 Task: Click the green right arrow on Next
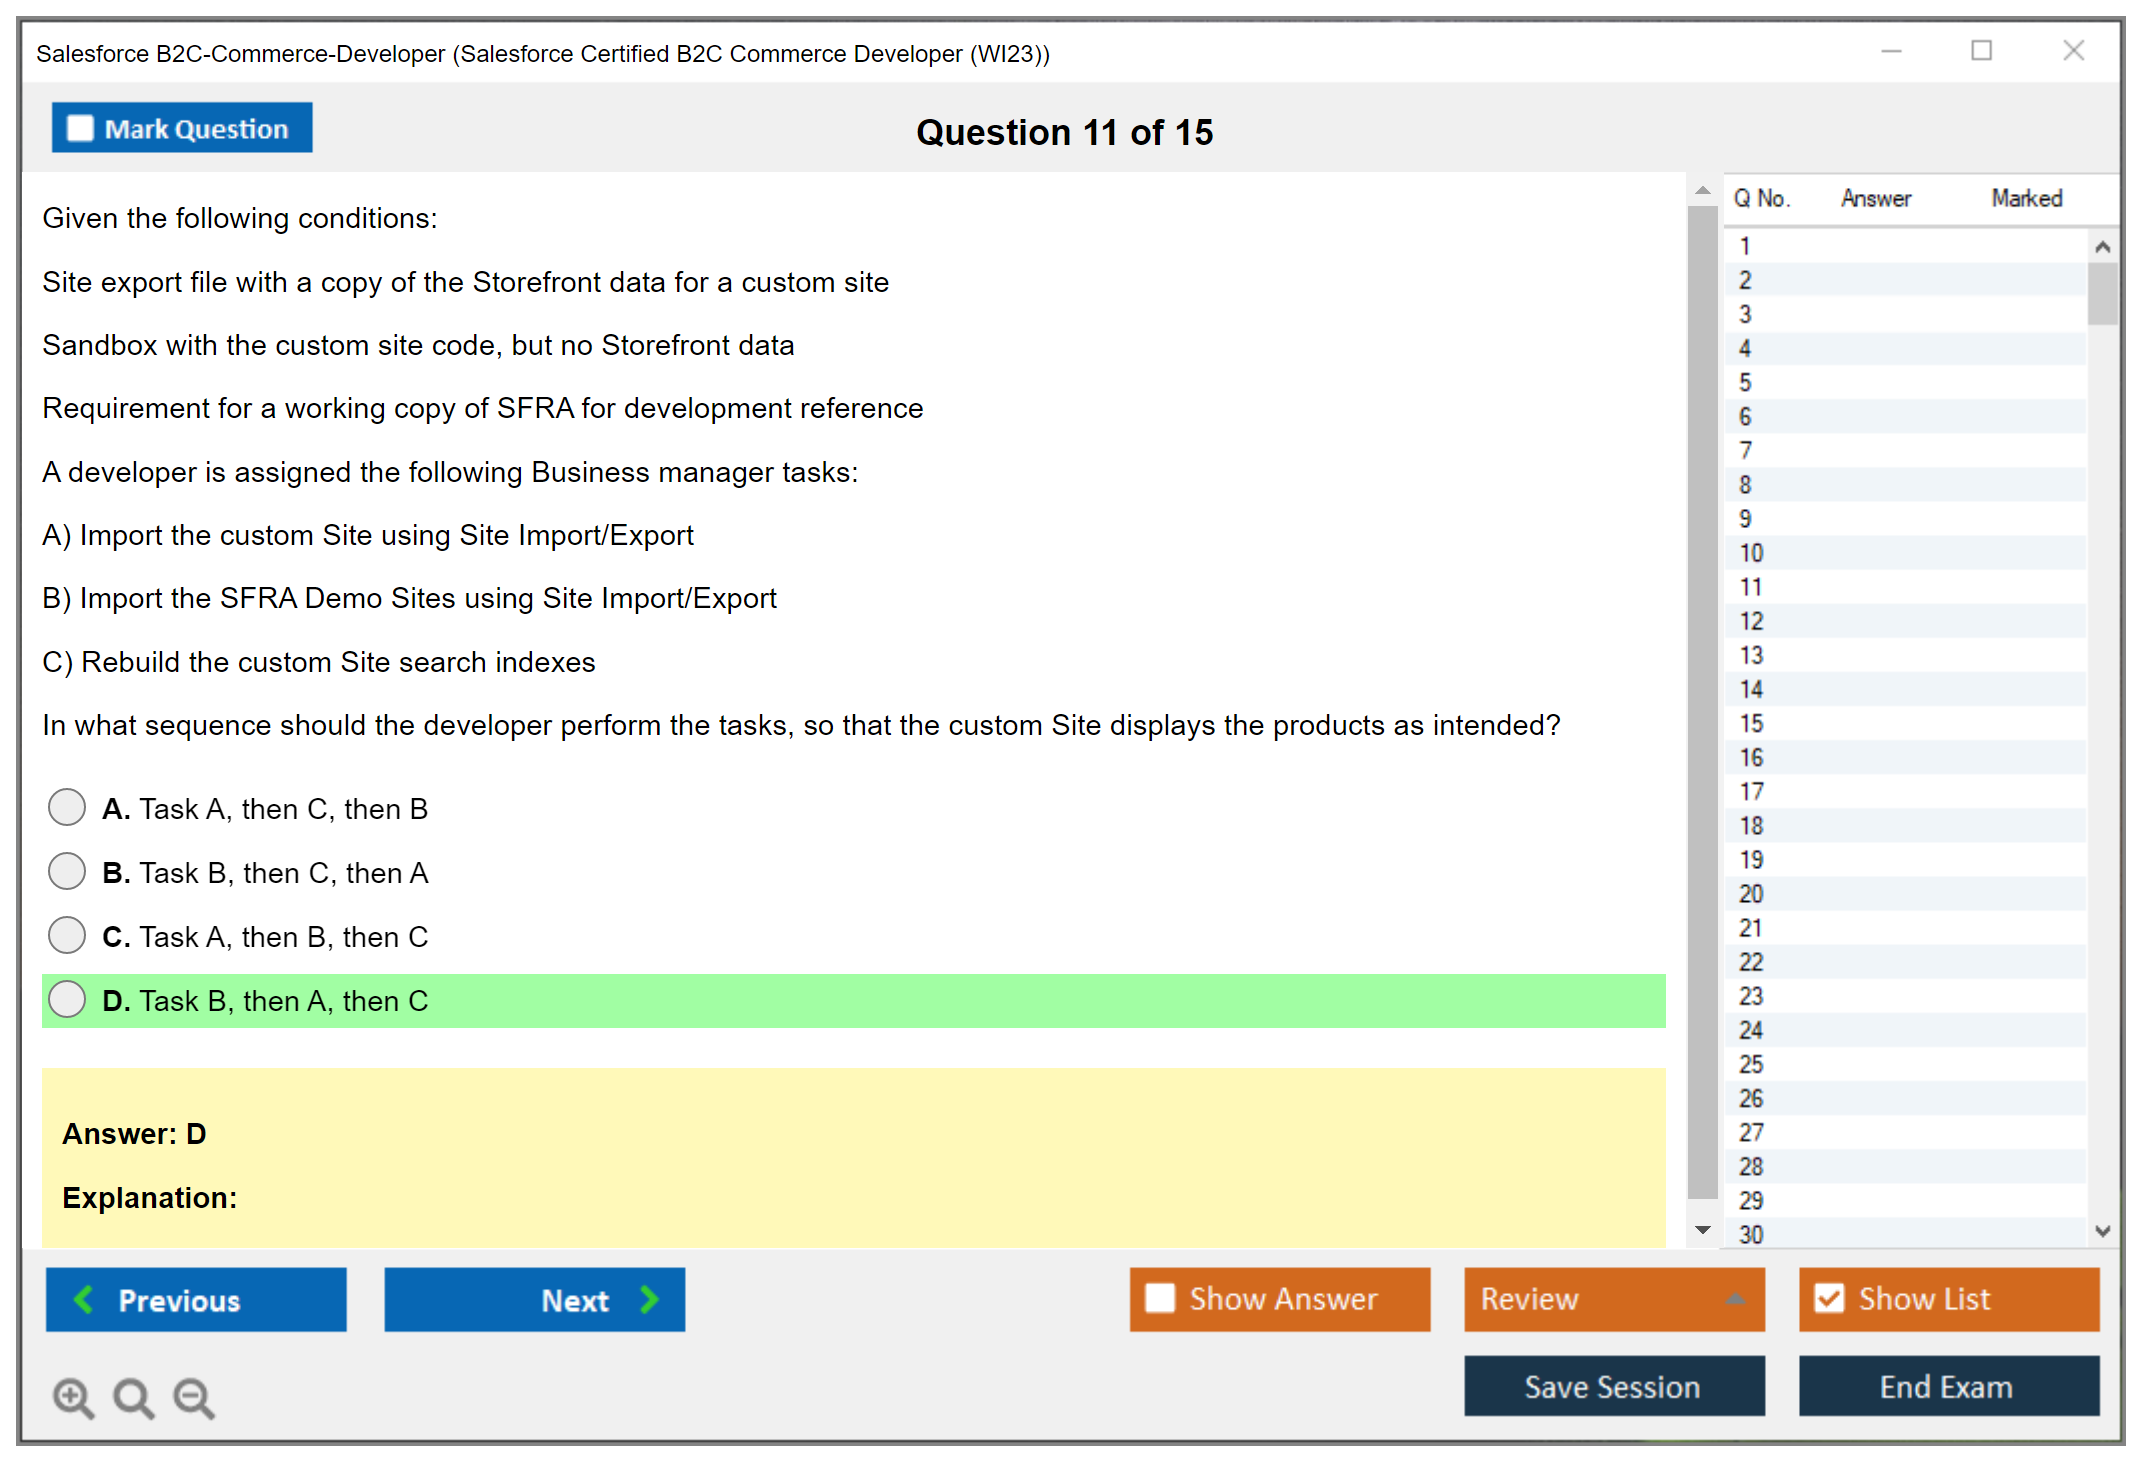[x=649, y=1299]
